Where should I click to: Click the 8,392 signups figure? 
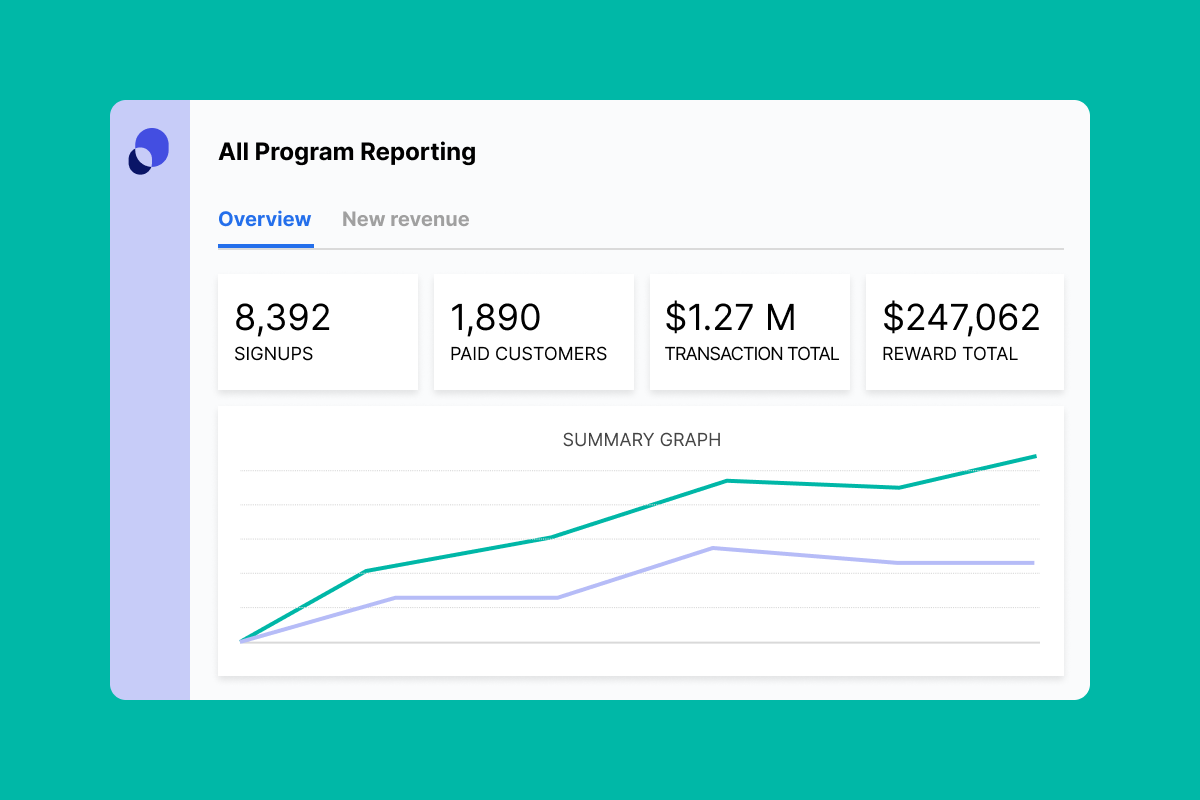pos(282,317)
